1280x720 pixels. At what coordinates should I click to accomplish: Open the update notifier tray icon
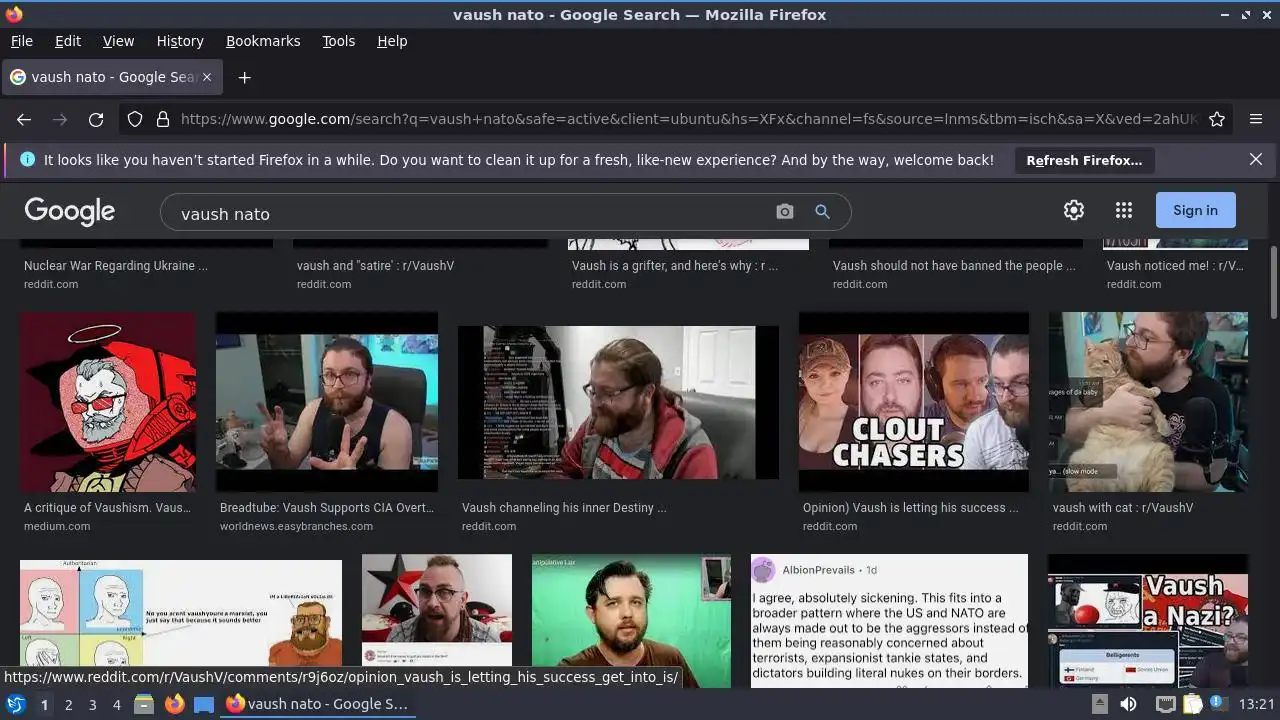1219,704
